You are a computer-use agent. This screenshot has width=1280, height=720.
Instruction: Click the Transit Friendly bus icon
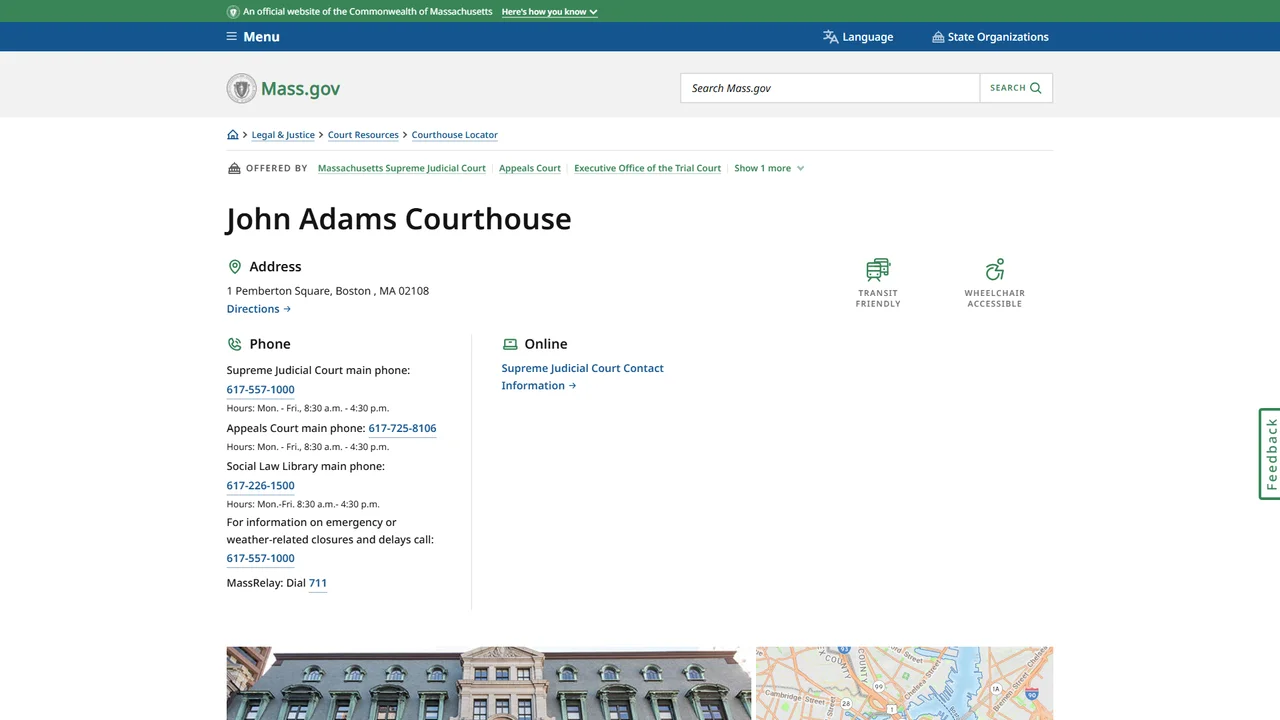[x=878, y=270]
